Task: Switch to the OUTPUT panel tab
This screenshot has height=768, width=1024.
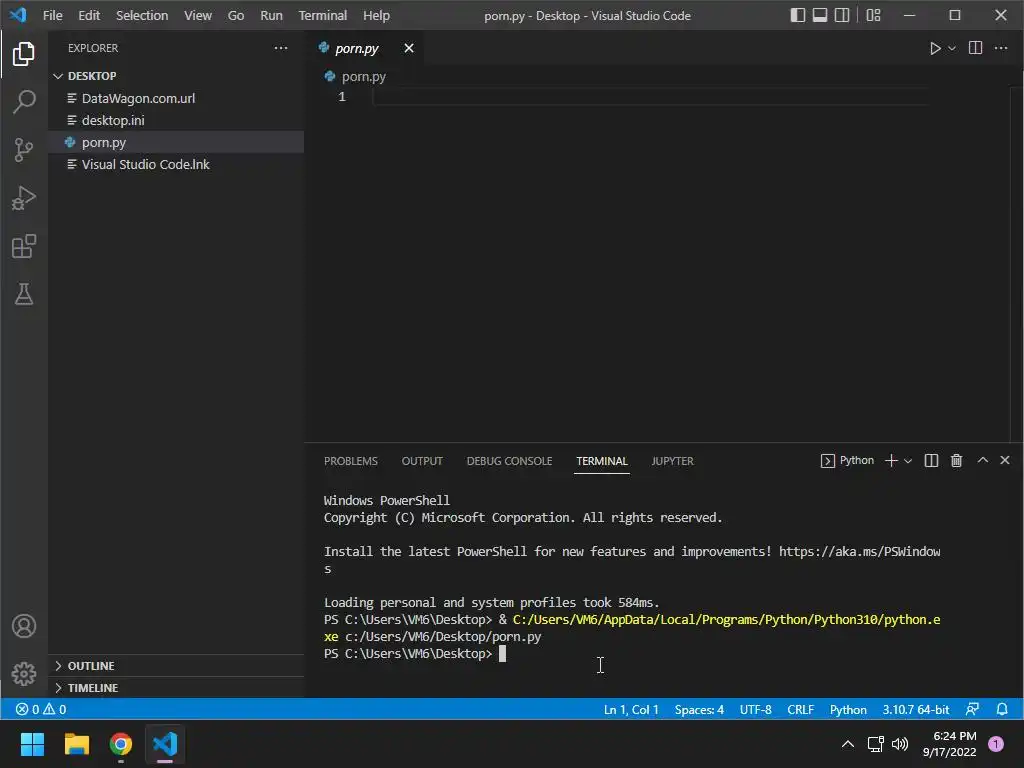Action: coord(422,461)
